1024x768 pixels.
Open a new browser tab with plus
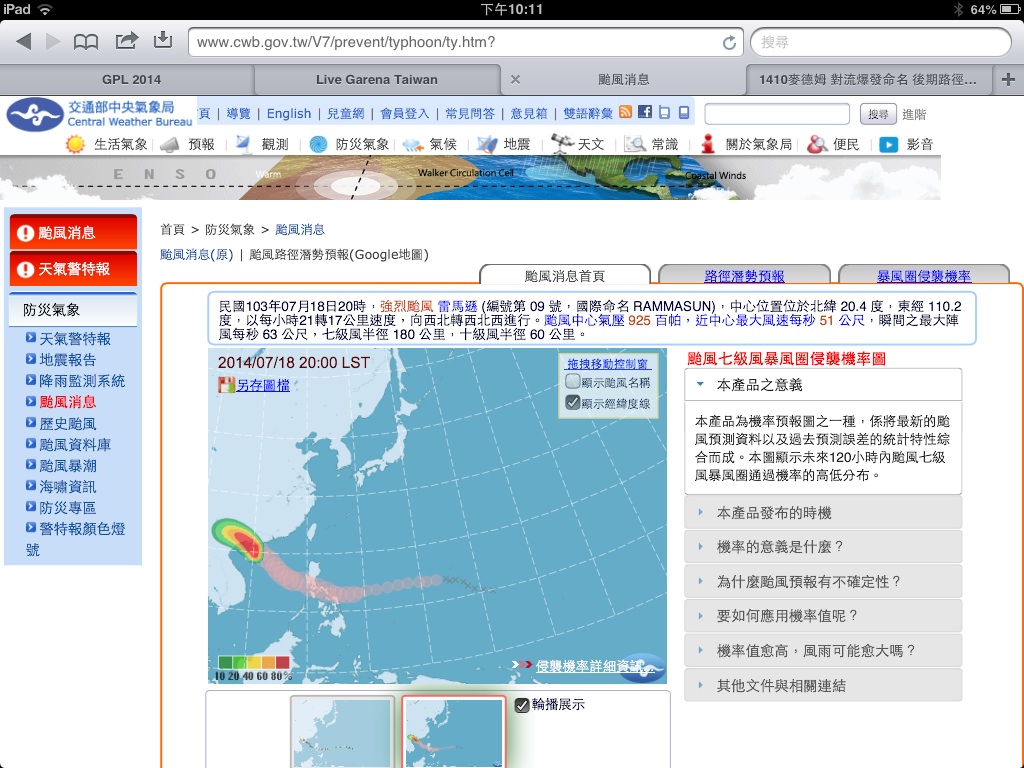(x=1007, y=79)
